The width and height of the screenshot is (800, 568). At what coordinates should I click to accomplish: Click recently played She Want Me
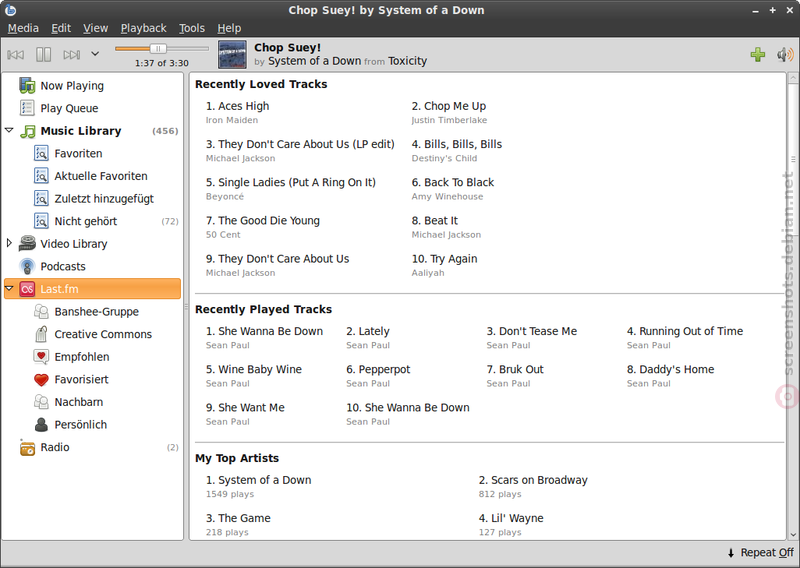pyautogui.click(x=245, y=408)
